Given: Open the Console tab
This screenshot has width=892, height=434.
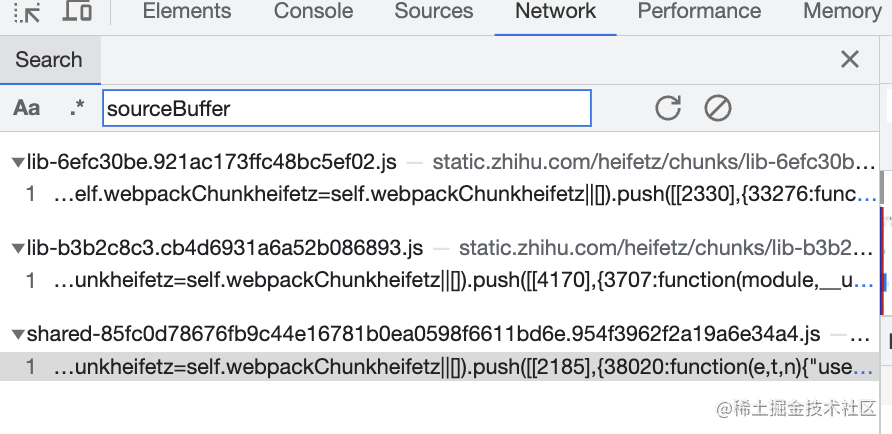Looking at the screenshot, I should click(x=313, y=12).
